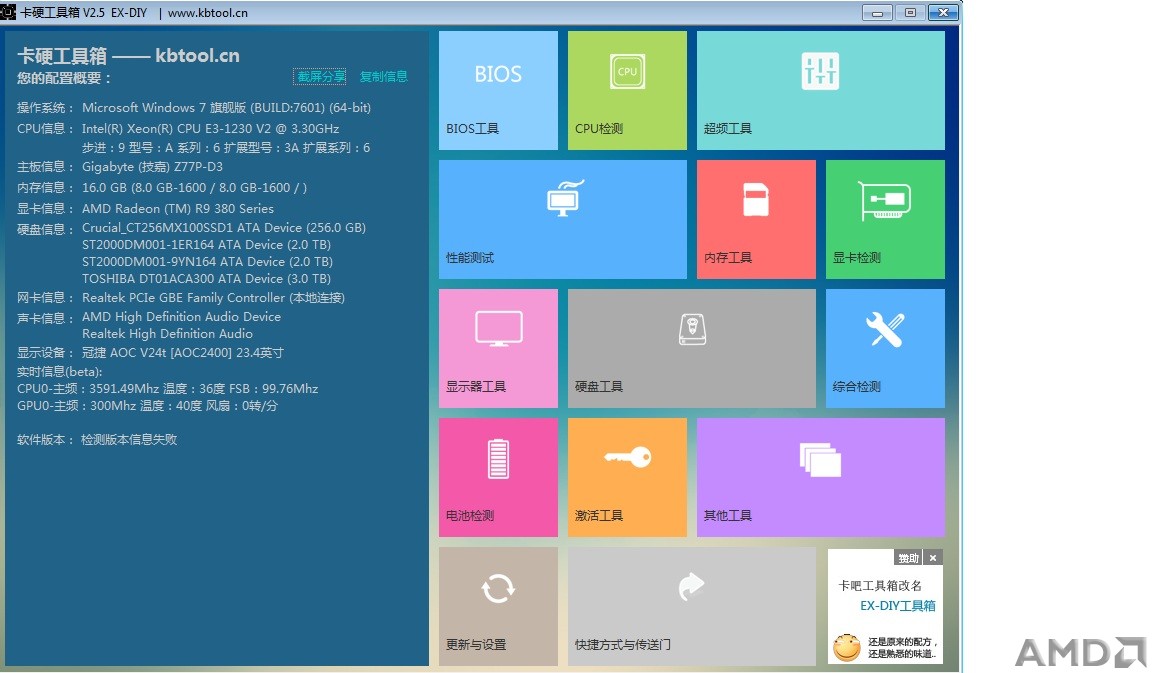Click the ST2000DM001-1ER164 ATA Device disk entry
This screenshot has height=673, width=1152.
(x=206, y=245)
